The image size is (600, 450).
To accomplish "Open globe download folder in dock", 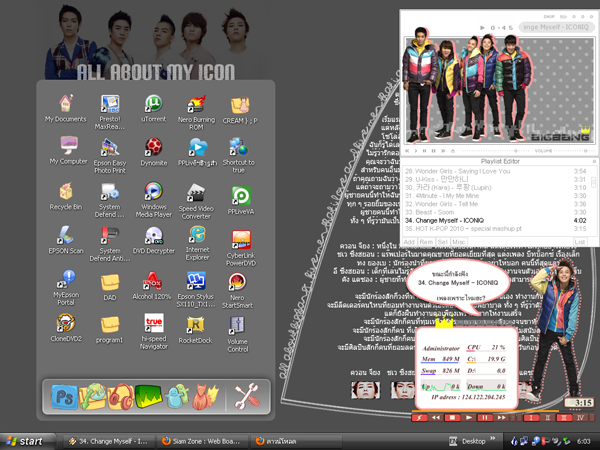I will (92, 397).
